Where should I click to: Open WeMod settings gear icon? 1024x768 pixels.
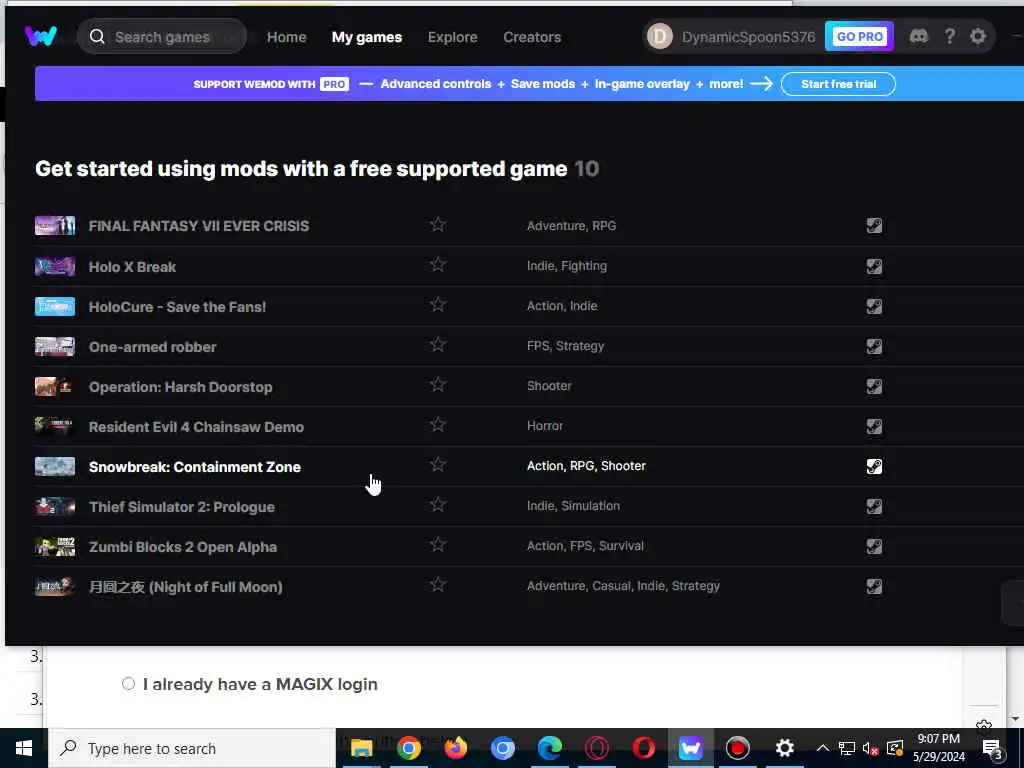click(x=978, y=36)
